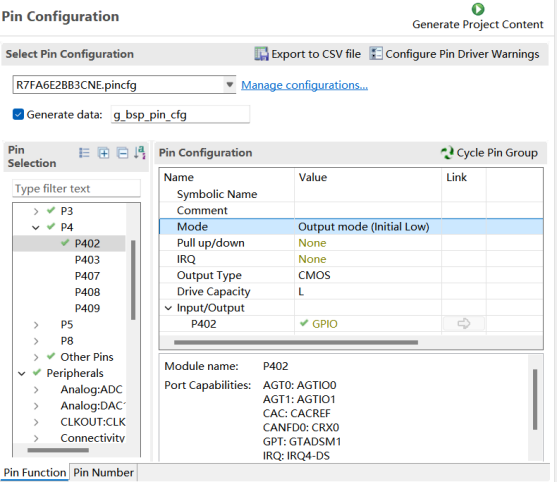Screen dimensions: 558x483
Task: Click the sort alphabetically icon
Action: tap(140, 153)
